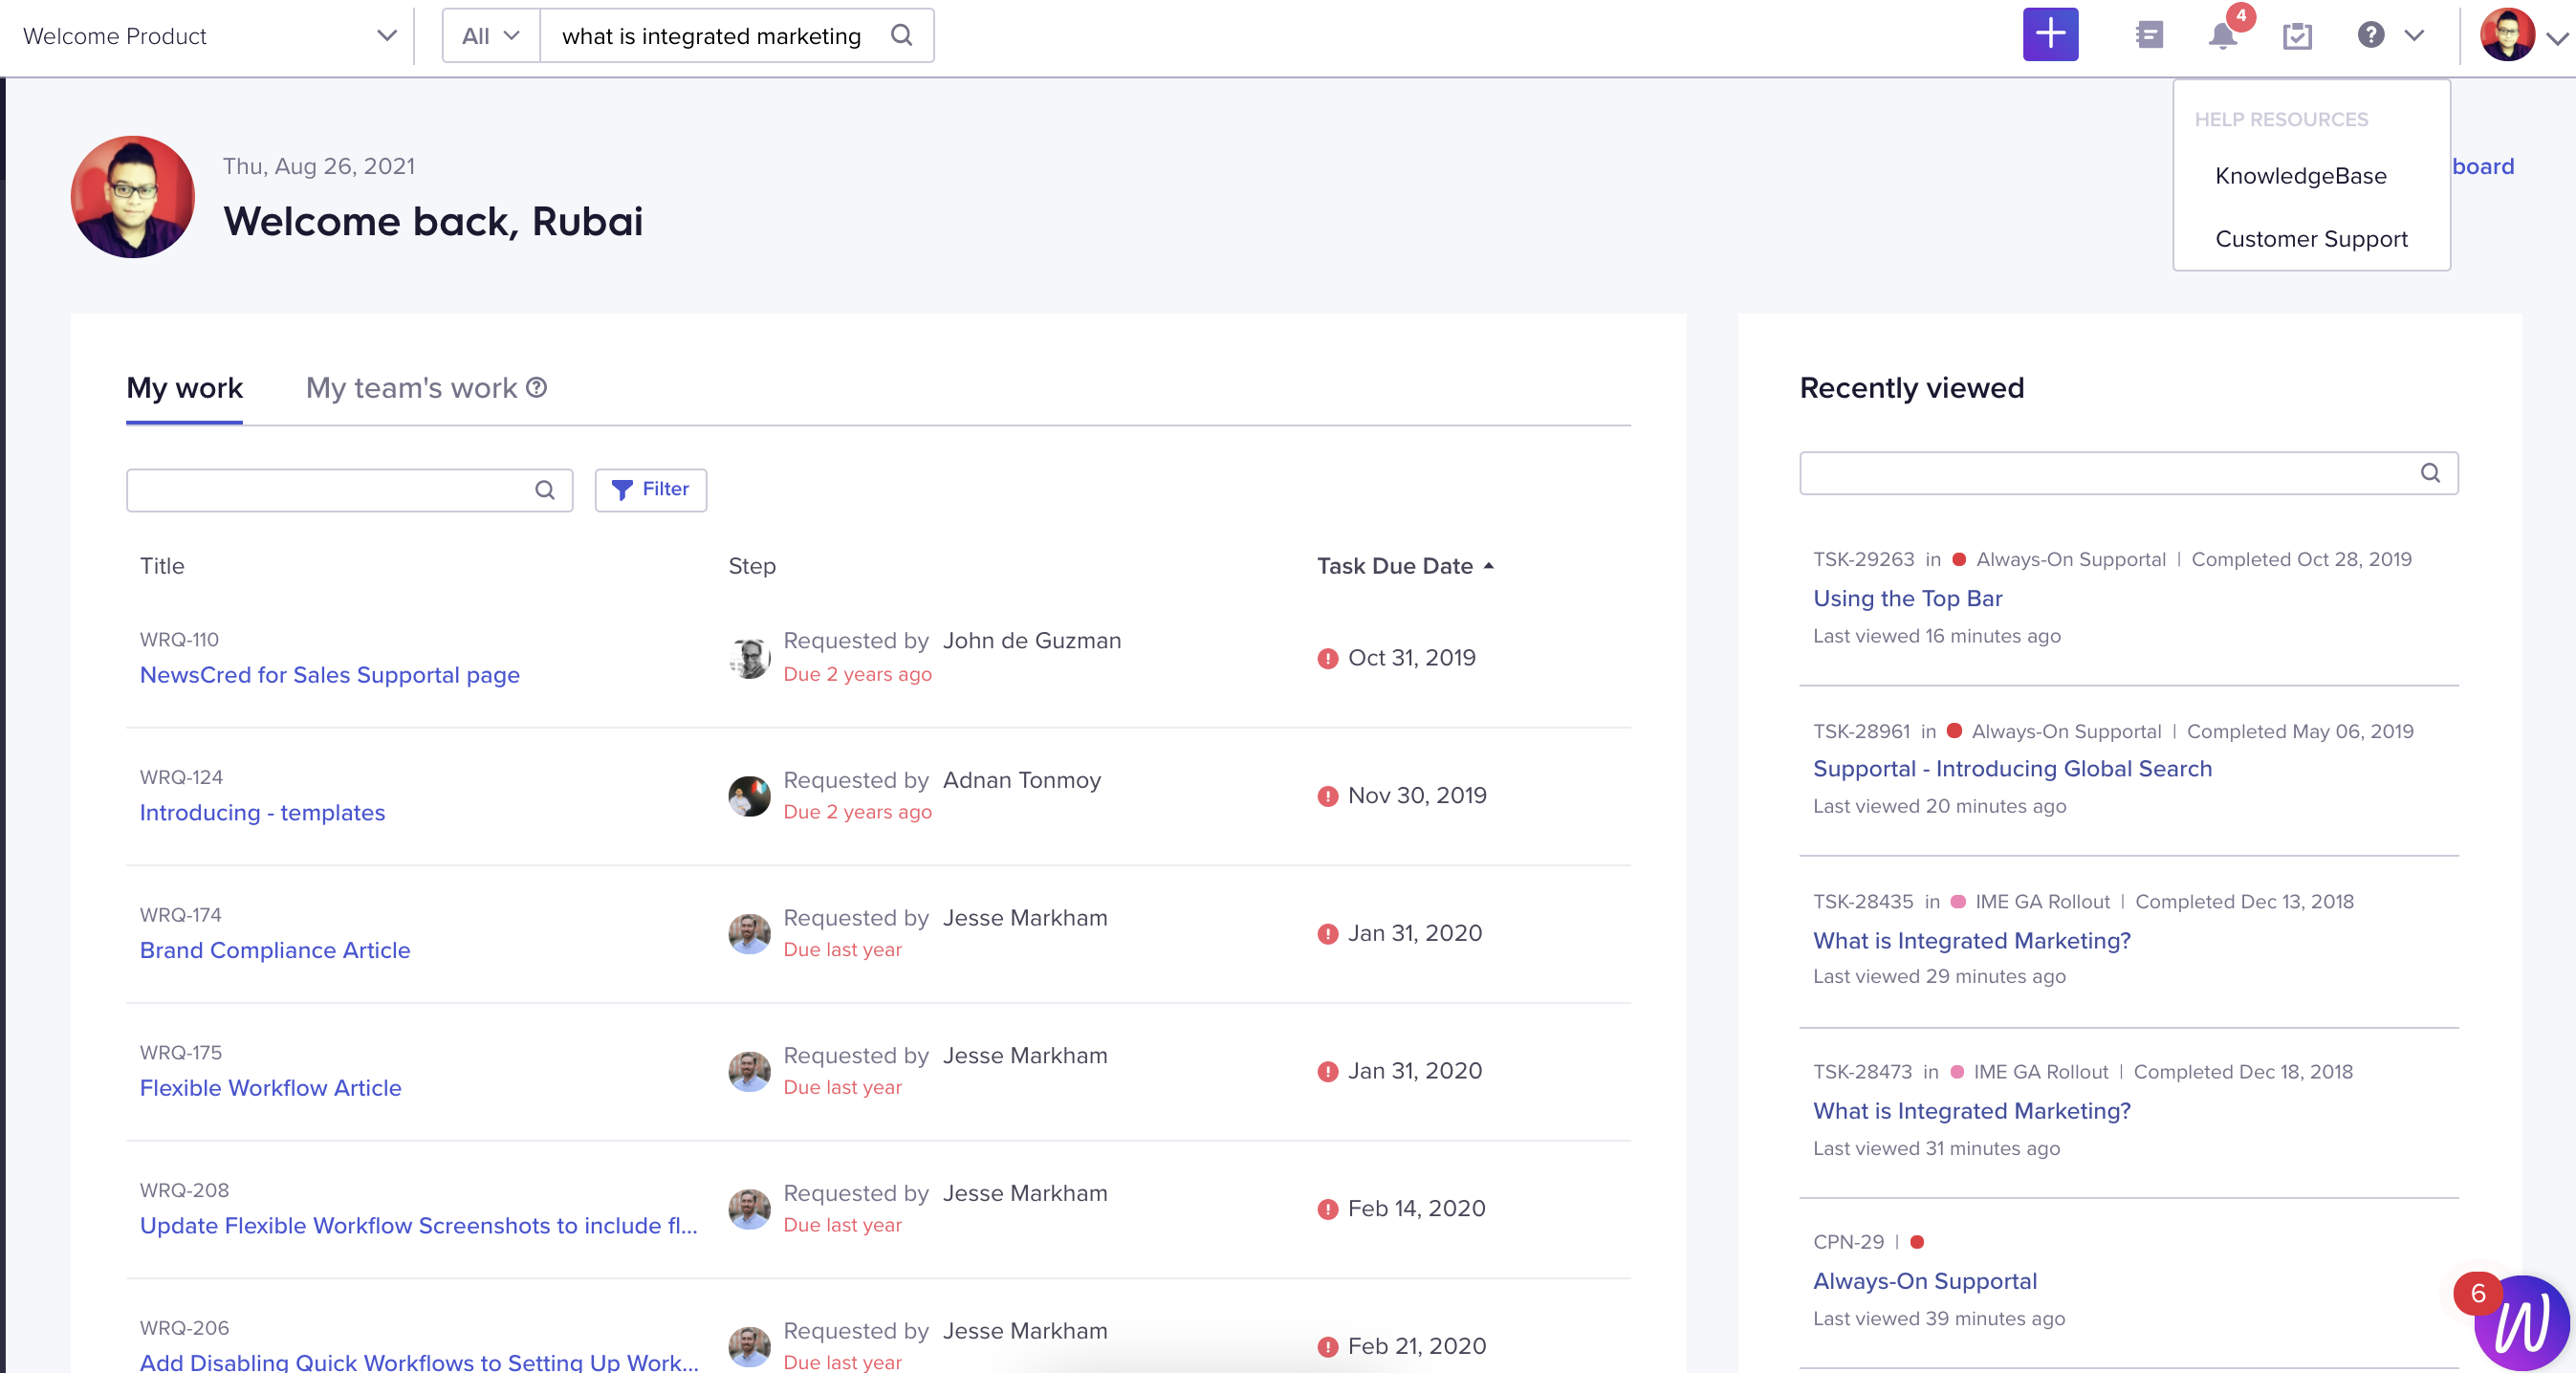This screenshot has height=1373, width=2576.
Task: Click Jesse Markham's avatar in WRQ-174 row
Action: (x=749, y=934)
